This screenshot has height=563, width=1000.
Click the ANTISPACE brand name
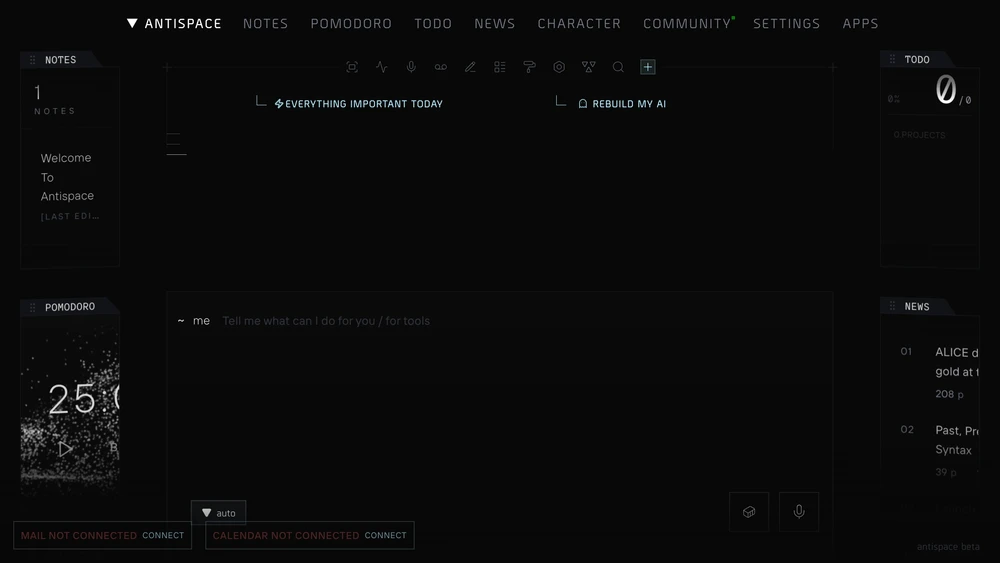pyautogui.click(x=183, y=24)
